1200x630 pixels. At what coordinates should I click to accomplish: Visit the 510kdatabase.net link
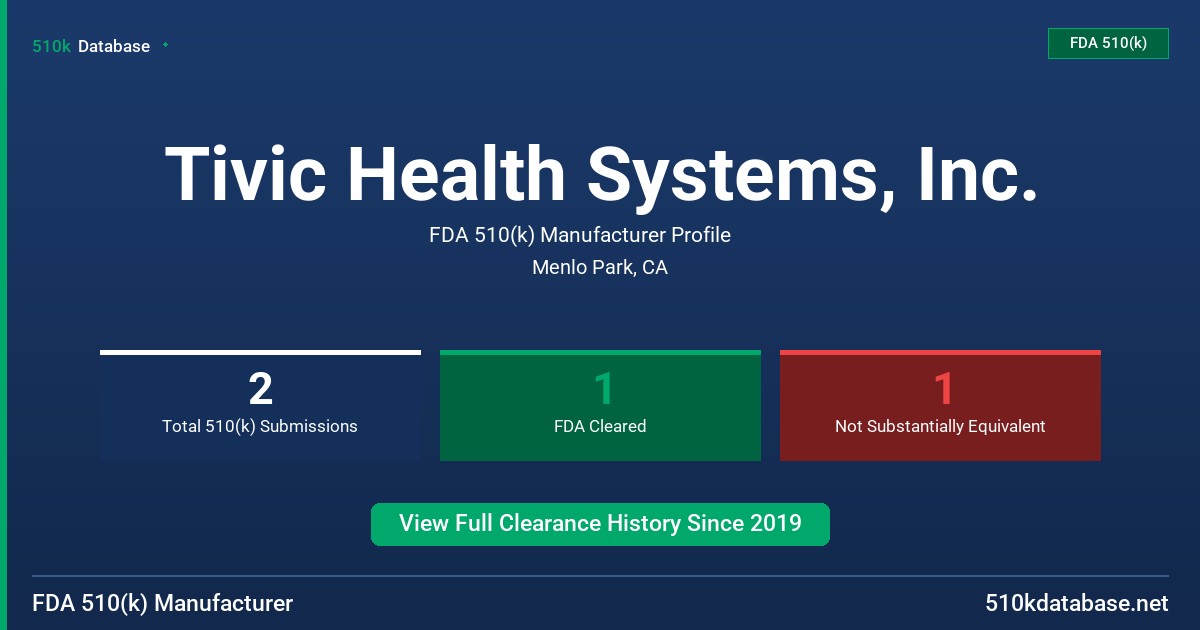pyautogui.click(x=1076, y=603)
